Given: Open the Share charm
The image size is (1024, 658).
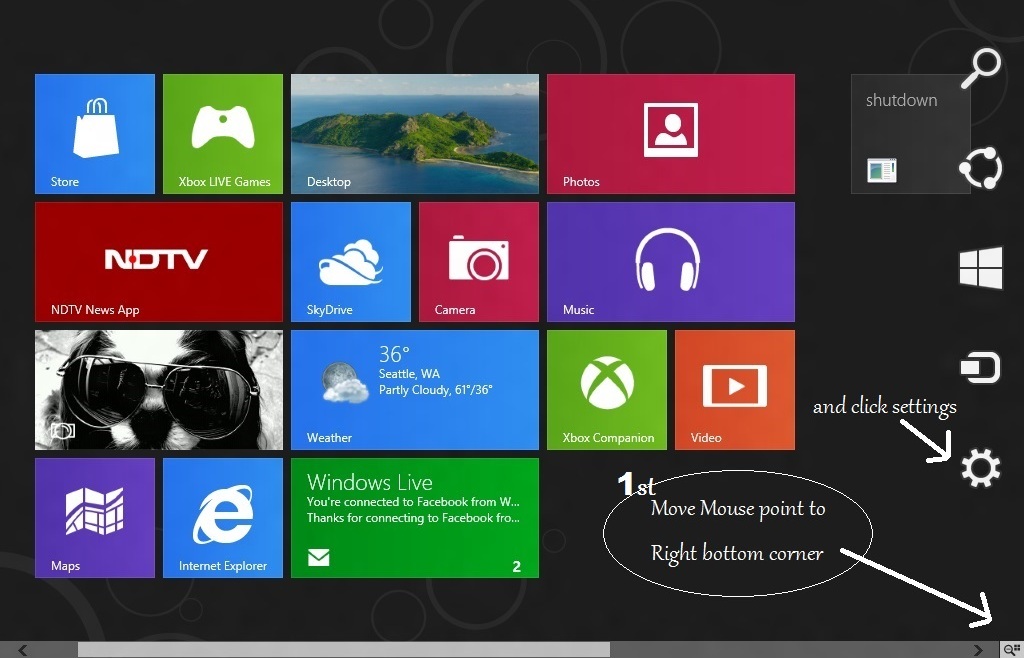Looking at the screenshot, I should coord(981,168).
